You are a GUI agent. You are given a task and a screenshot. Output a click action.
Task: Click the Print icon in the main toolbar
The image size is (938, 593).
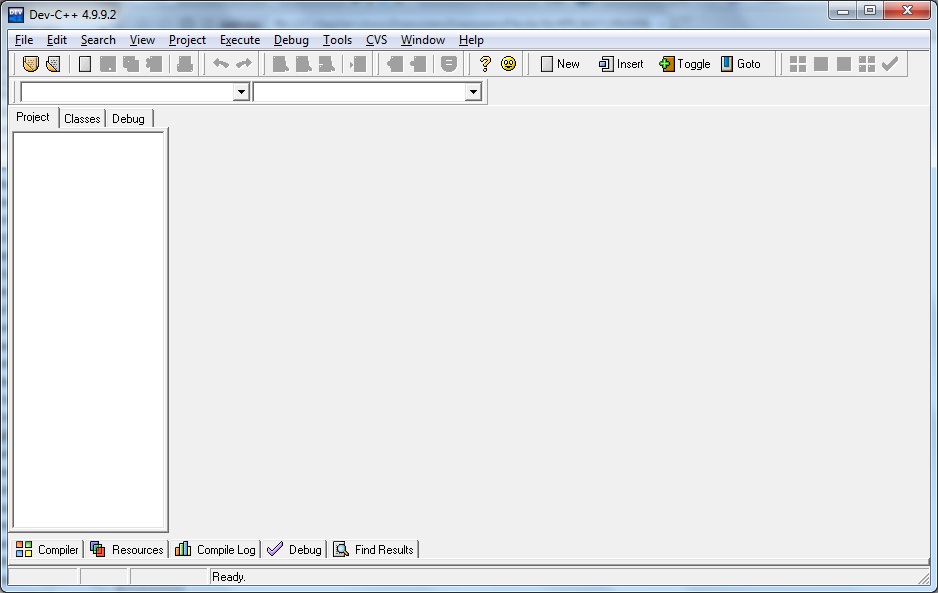(184, 64)
